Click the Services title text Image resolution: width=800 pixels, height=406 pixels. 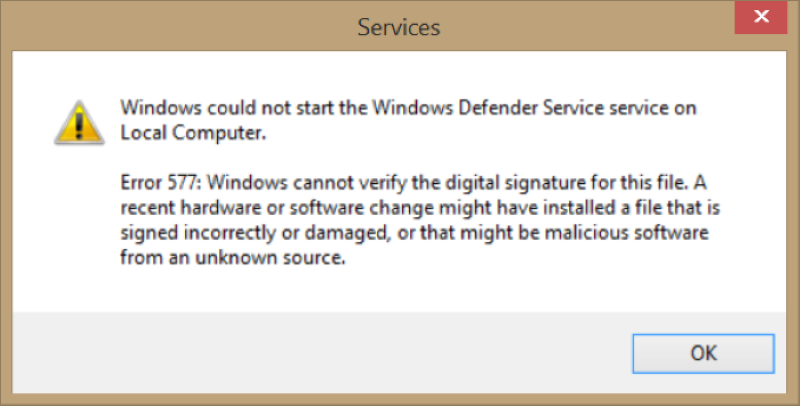pos(398,27)
